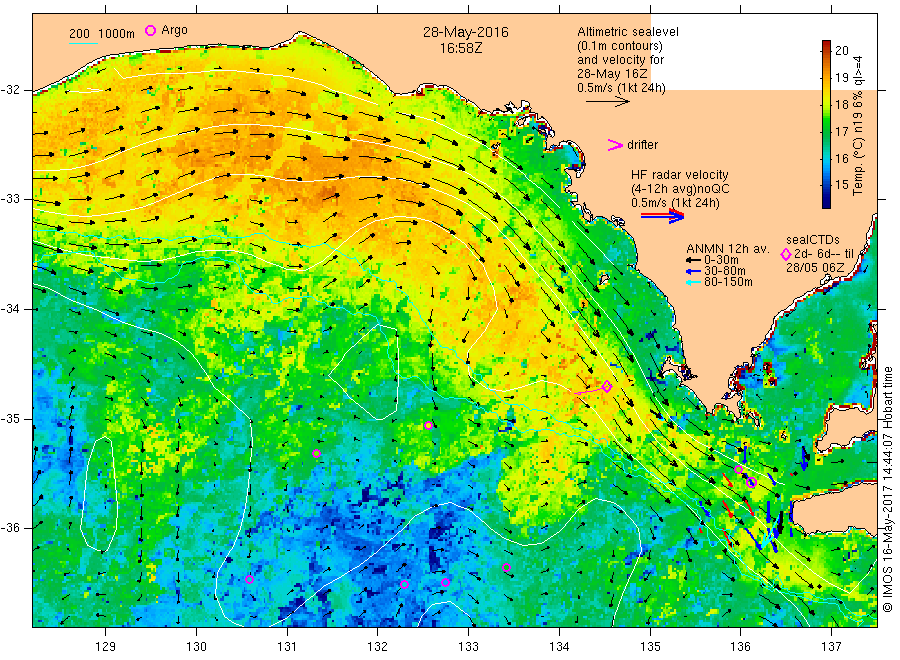Click the latitude axis label -36
The image size is (900, 660).
10,528
